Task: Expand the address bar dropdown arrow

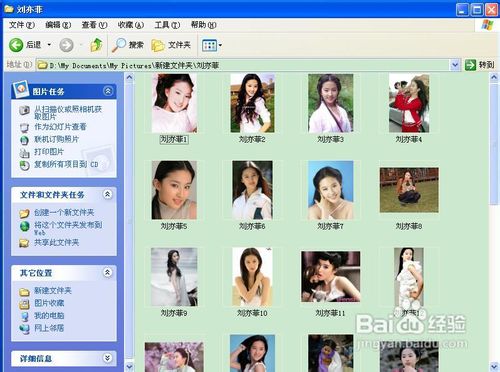Action: (x=455, y=65)
